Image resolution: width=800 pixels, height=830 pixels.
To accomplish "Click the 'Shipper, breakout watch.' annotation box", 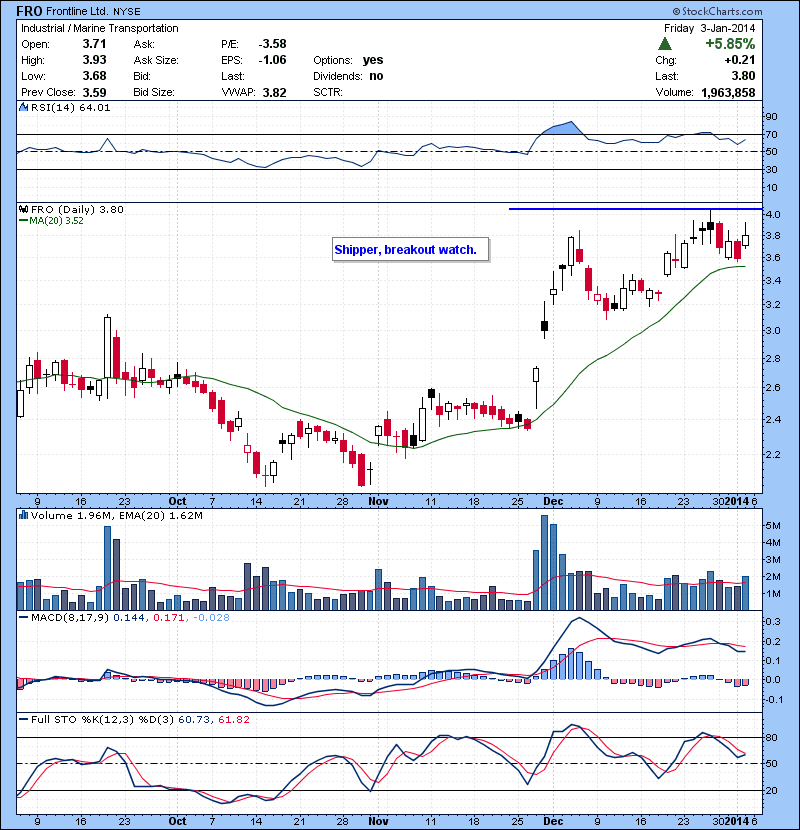I will pos(410,250).
